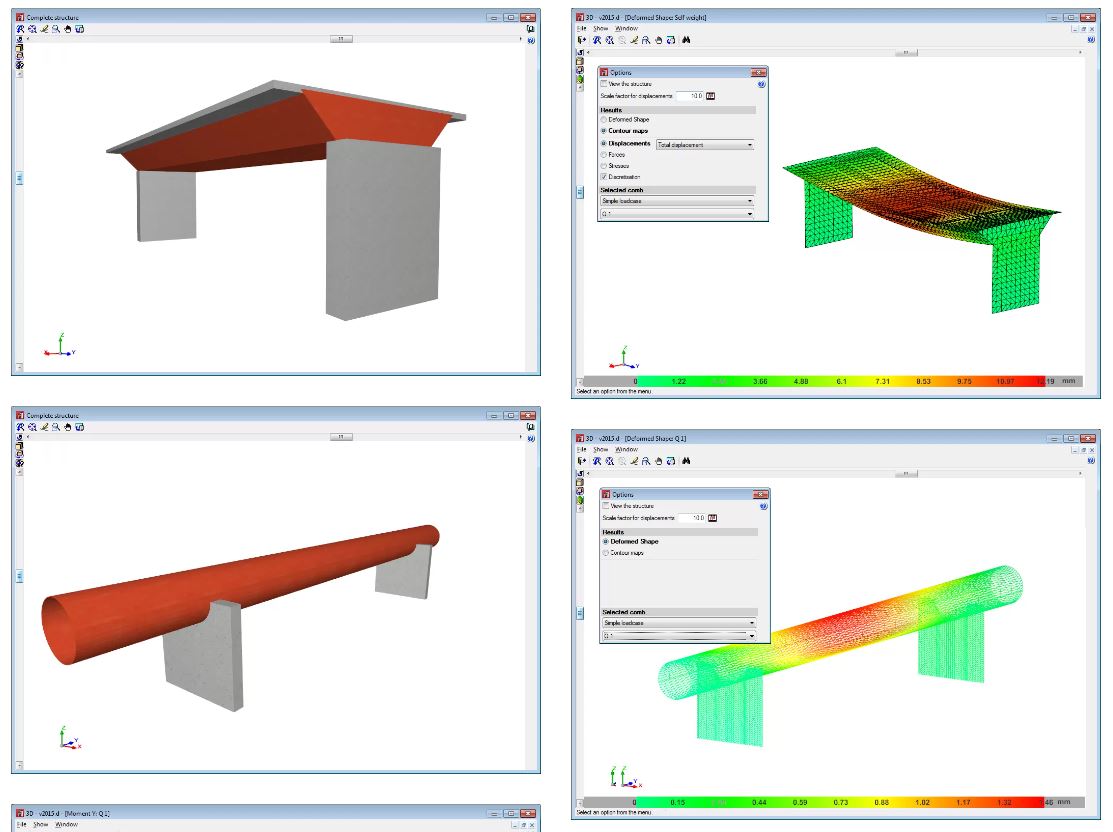Click the pan hand tool in Q 1 window

[658, 461]
